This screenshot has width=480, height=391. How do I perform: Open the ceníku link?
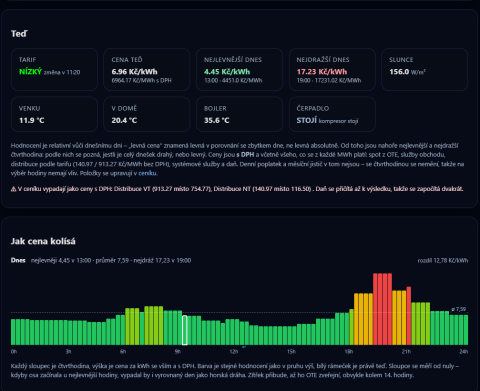coord(147,173)
